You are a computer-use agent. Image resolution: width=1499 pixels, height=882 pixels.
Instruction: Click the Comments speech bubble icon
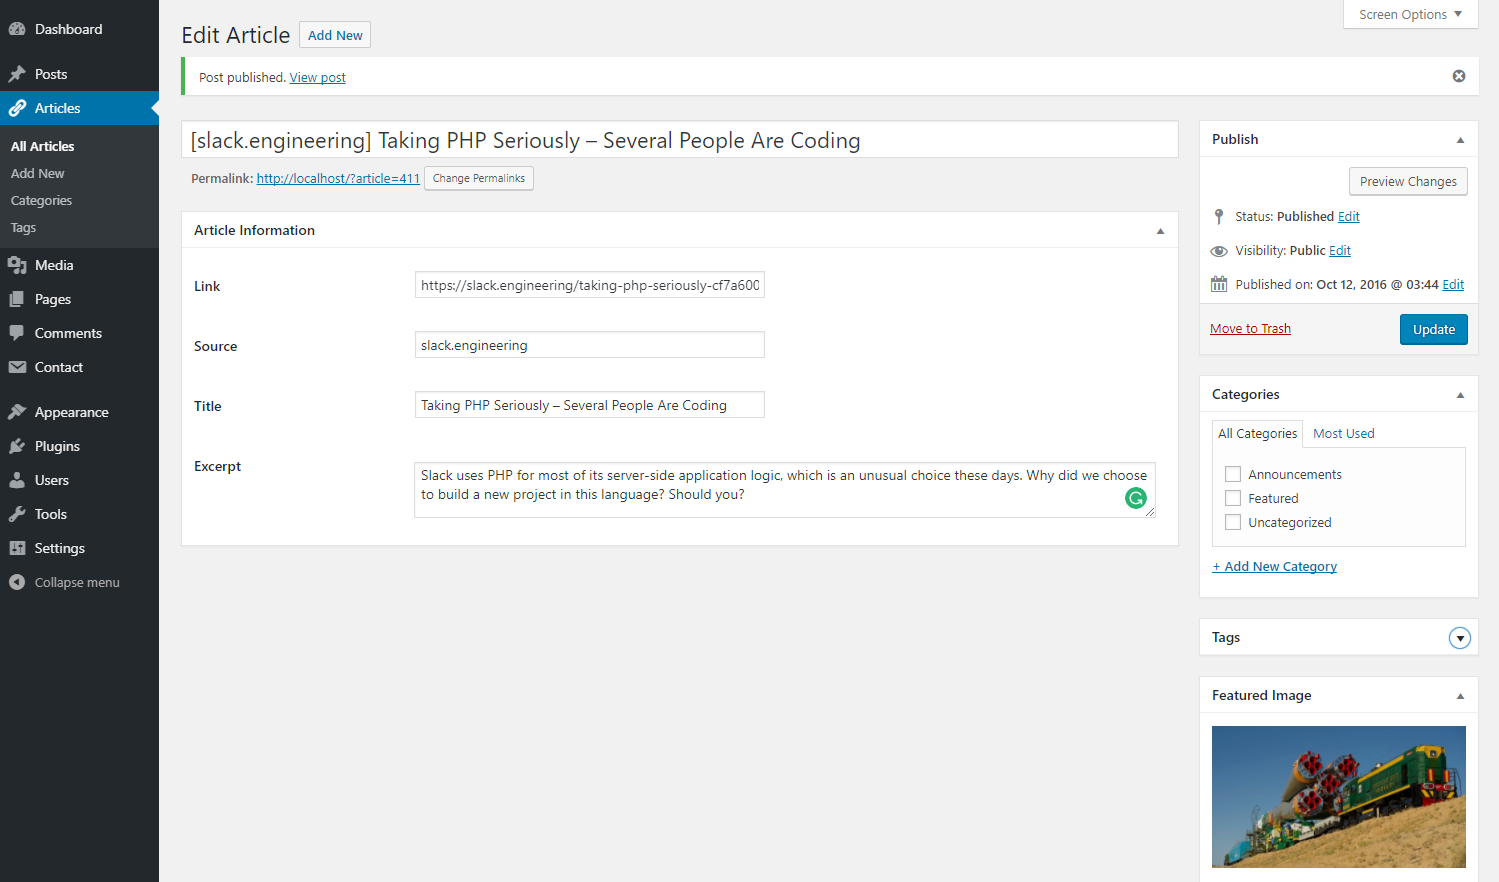(17, 333)
